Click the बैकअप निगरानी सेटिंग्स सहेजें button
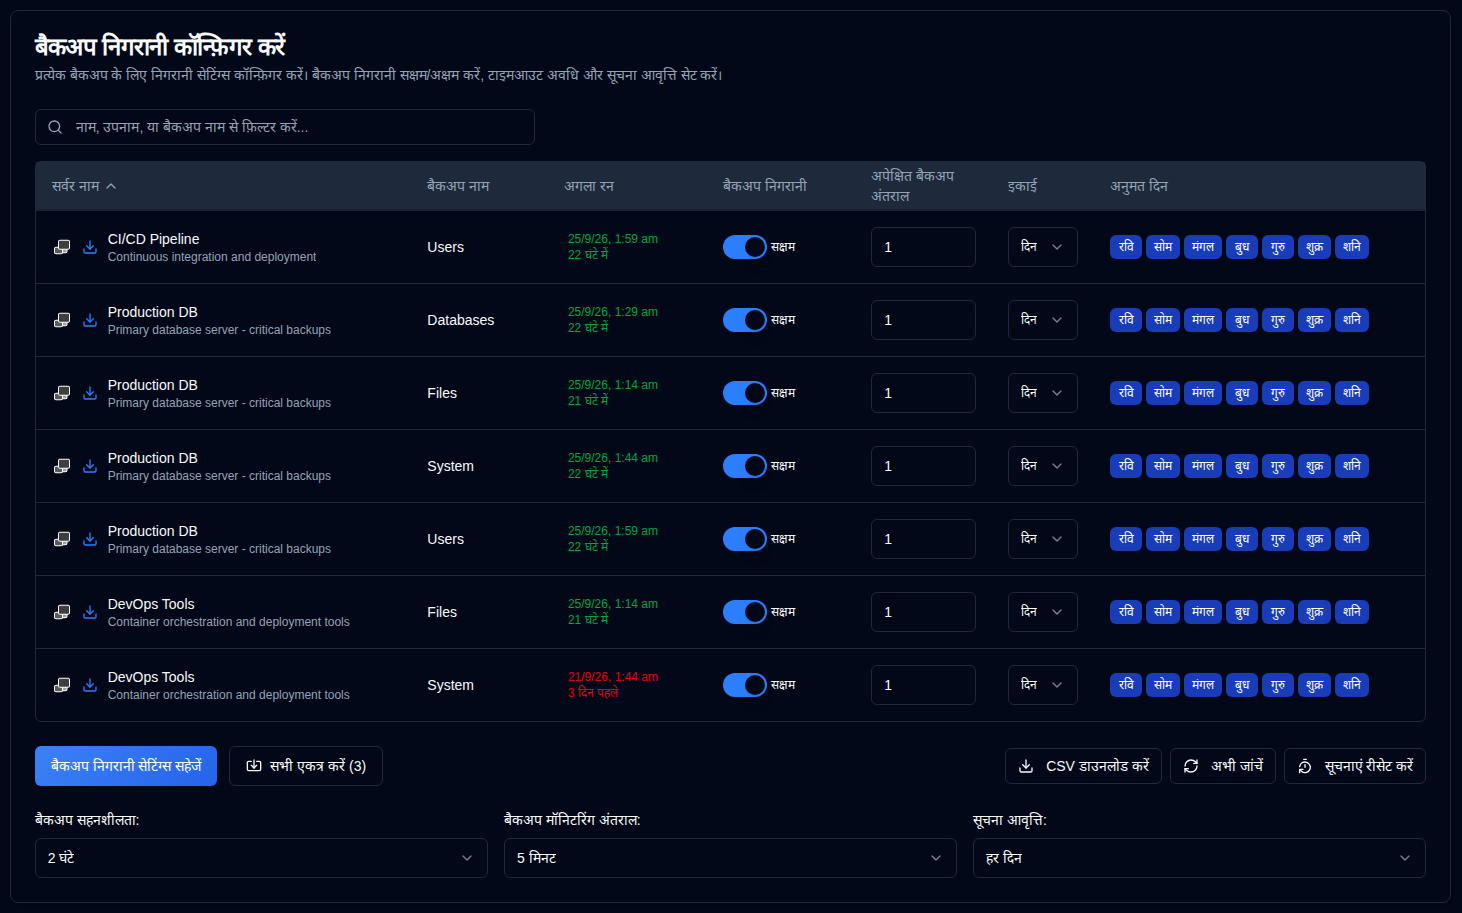This screenshot has height=913, width=1462. [126, 766]
